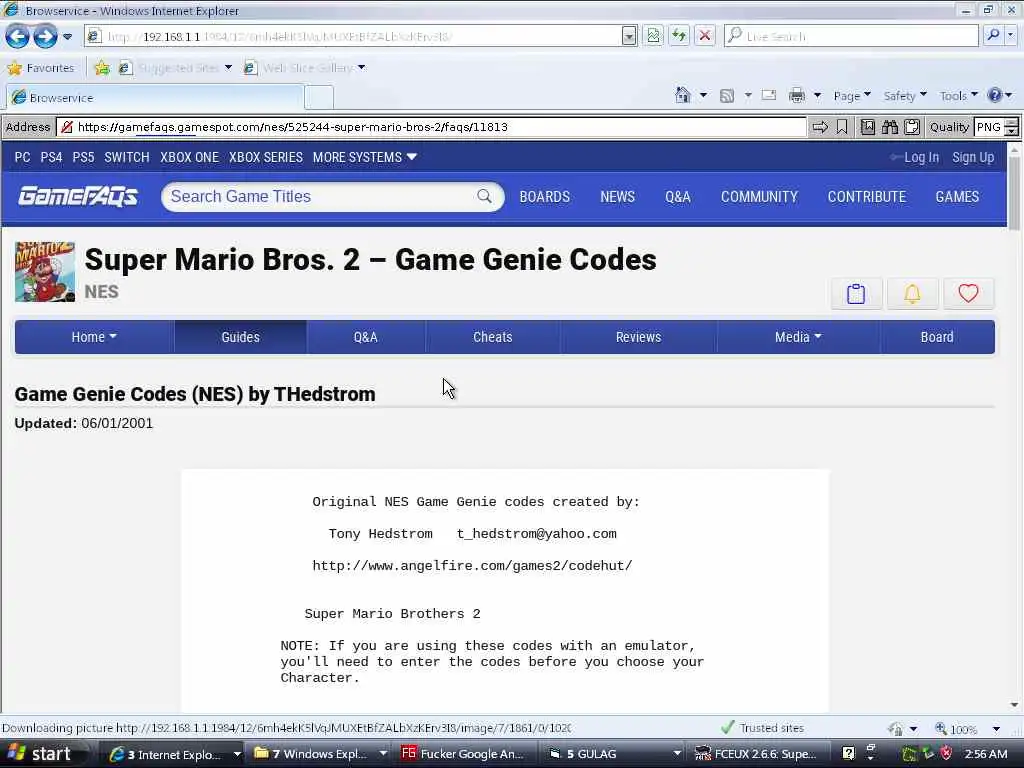The width and height of the screenshot is (1024, 768).
Task: Click the binoculars Find icon
Action: 889,127
